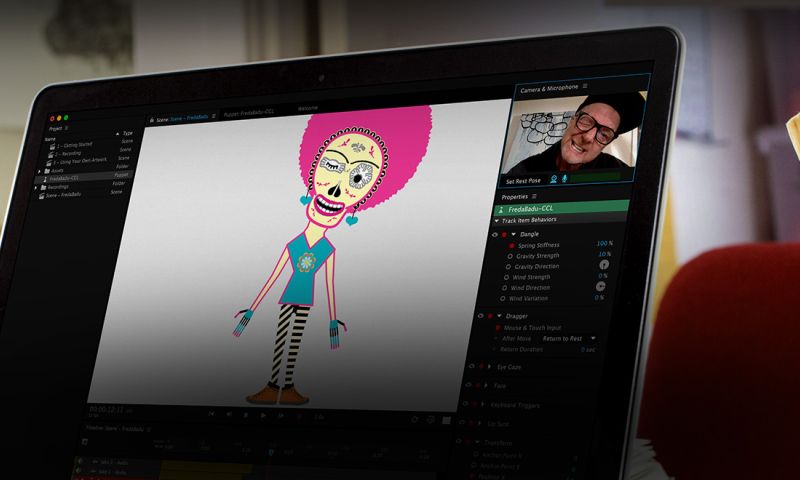Open the Scene panel menu icon
Screen dimensions: 800x480
[x=214, y=116]
